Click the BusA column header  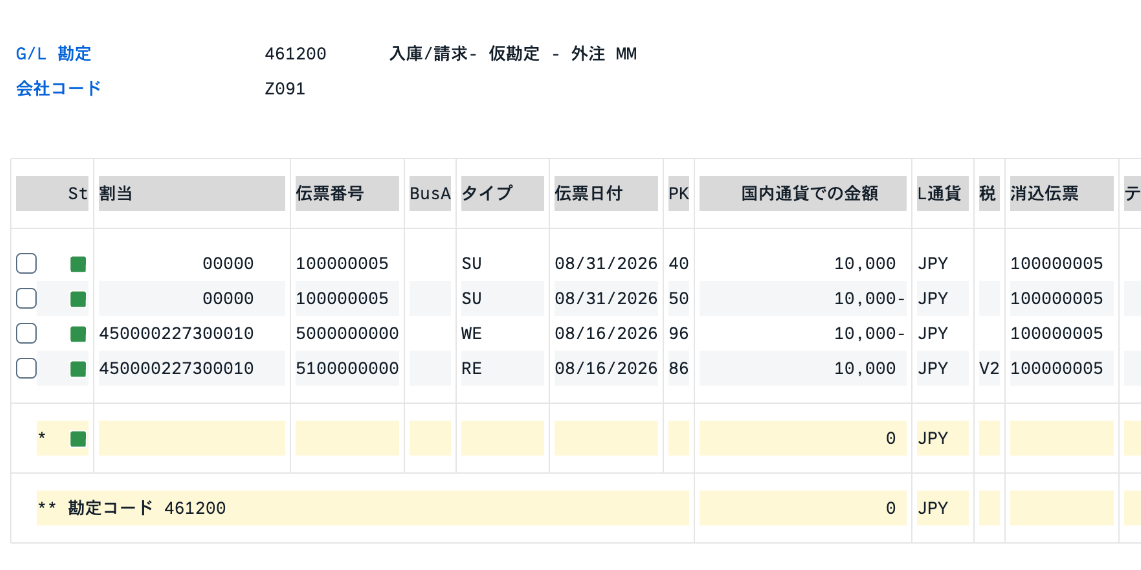pyautogui.click(x=430, y=194)
